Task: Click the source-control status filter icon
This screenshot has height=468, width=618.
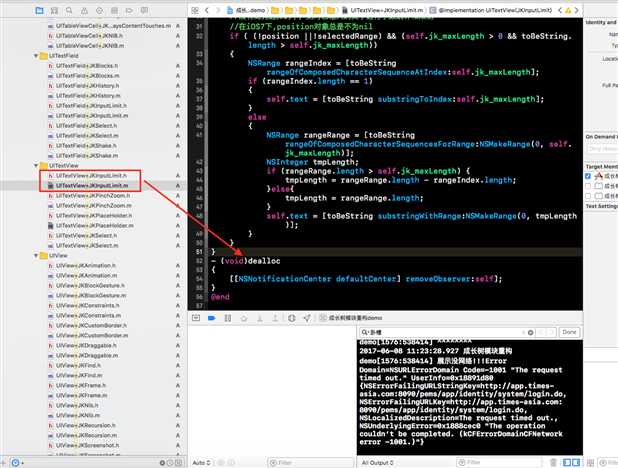Action: coord(179,463)
